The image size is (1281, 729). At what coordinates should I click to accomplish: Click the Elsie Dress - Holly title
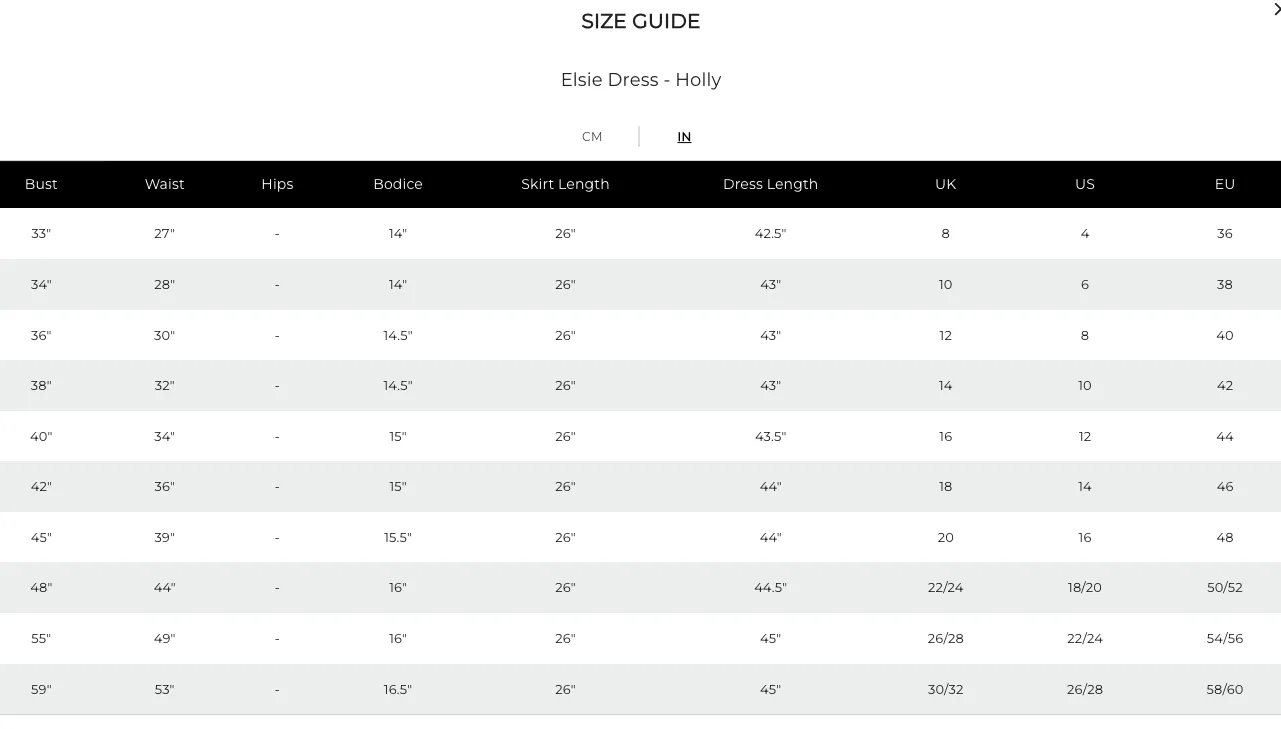[x=641, y=80]
